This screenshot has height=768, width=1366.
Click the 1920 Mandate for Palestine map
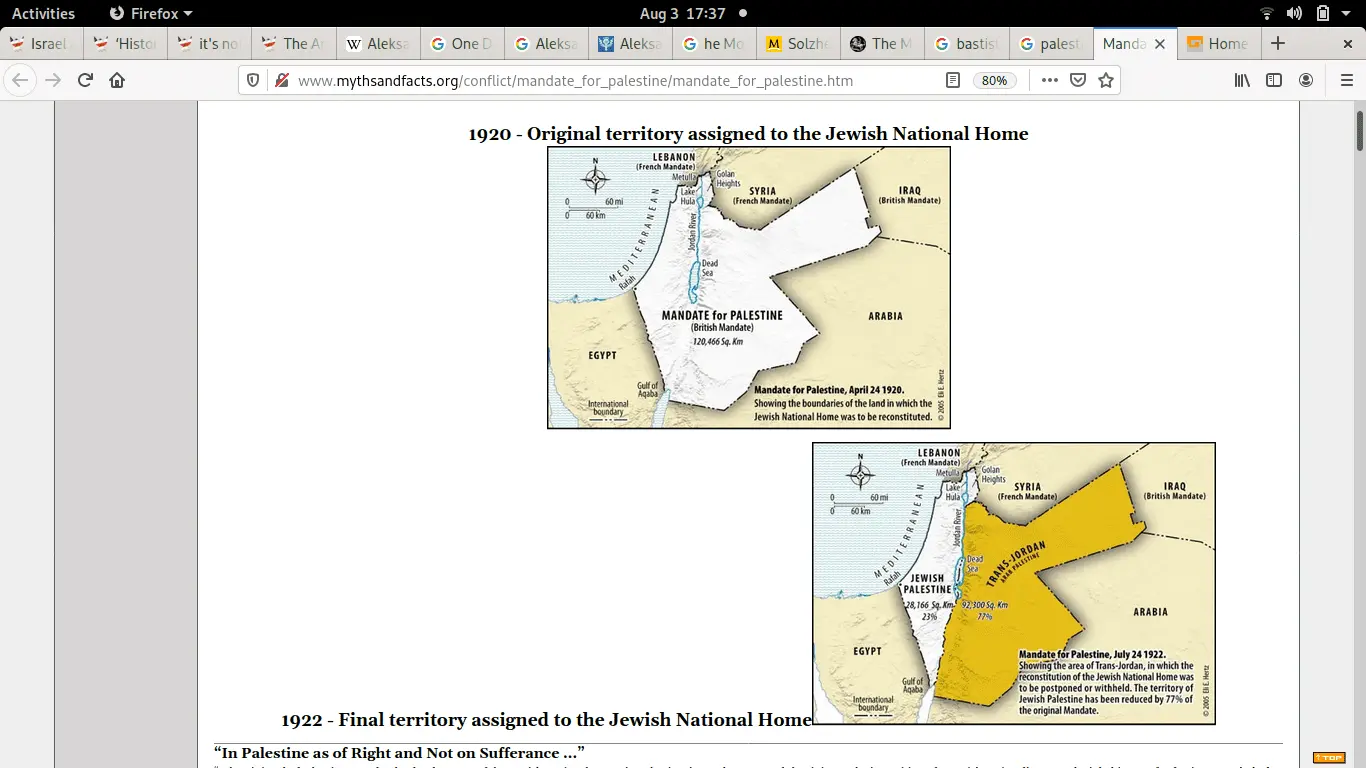click(x=749, y=288)
